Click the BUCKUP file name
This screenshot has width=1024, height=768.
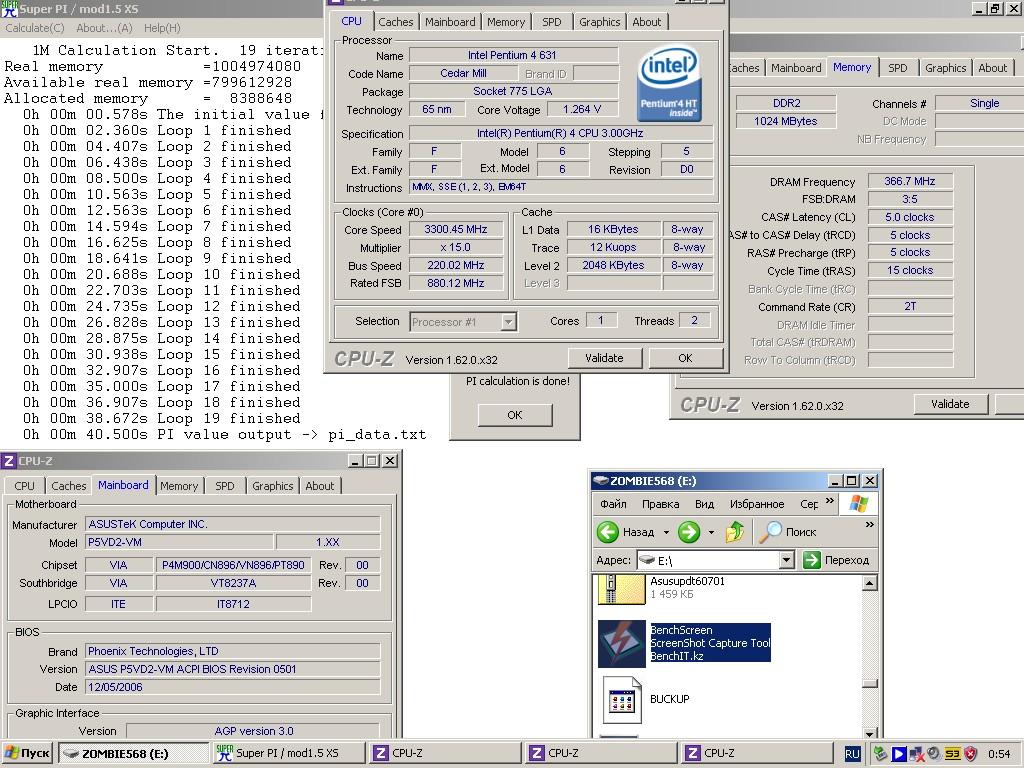[x=669, y=699]
